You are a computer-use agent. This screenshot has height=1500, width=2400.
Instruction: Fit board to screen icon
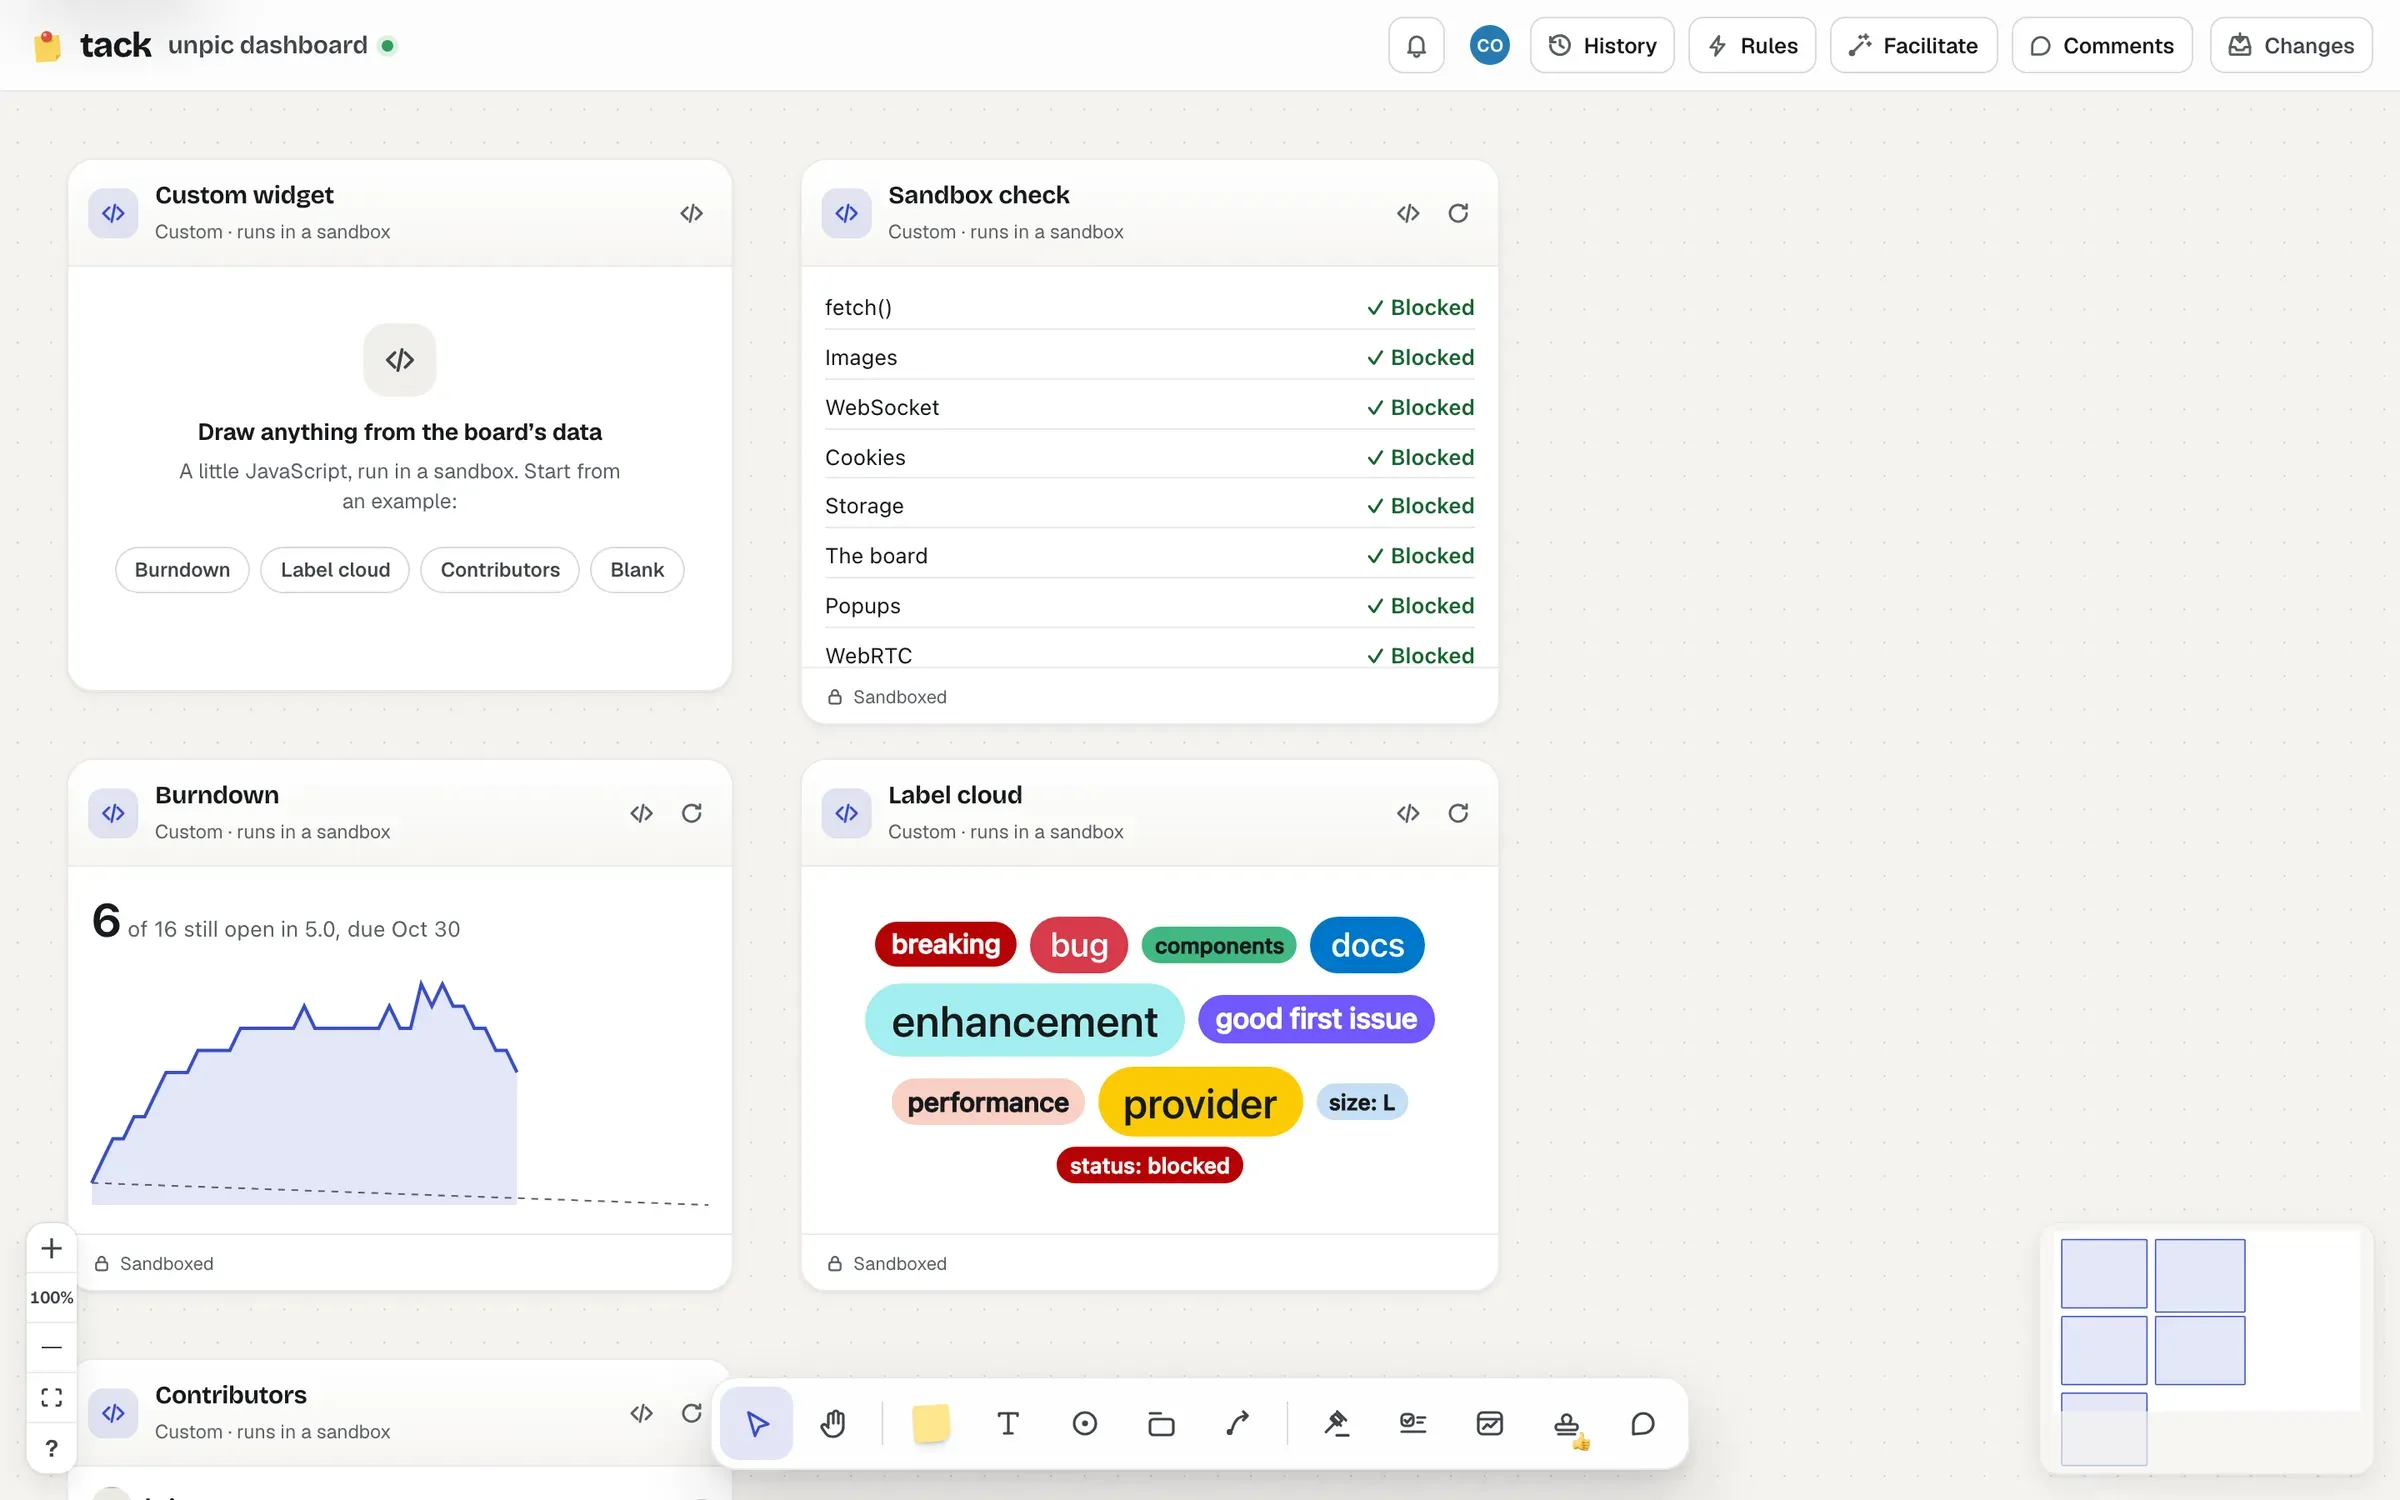51,1397
